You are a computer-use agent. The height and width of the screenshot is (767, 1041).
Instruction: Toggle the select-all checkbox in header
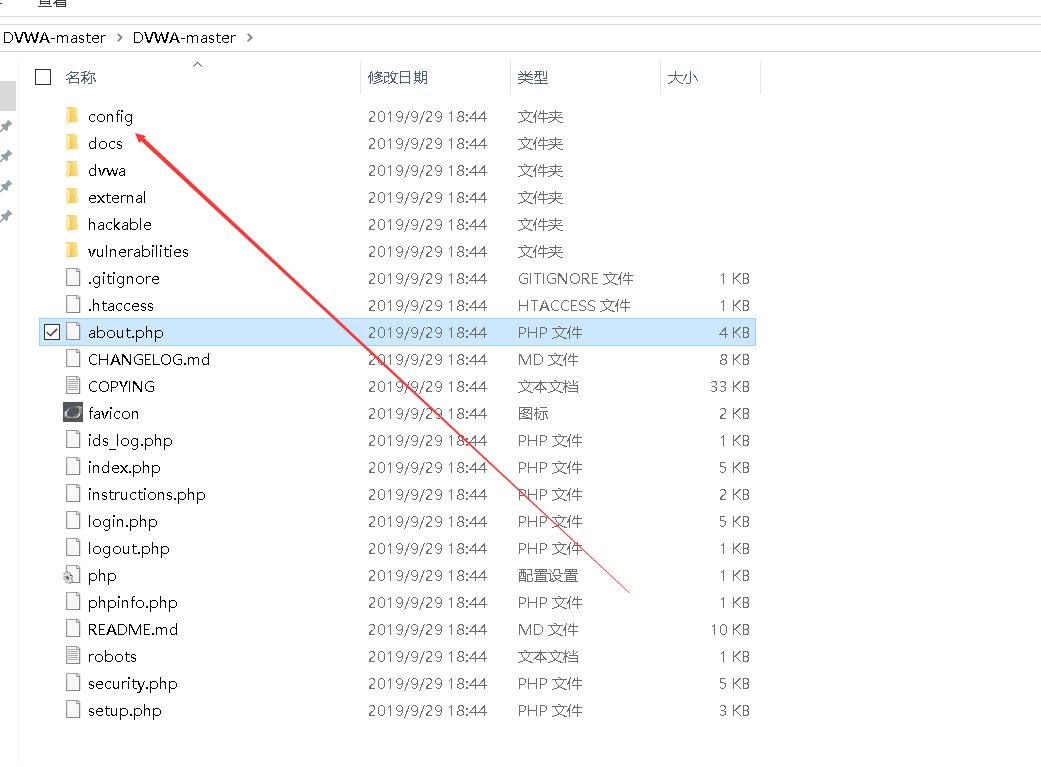(x=43, y=77)
